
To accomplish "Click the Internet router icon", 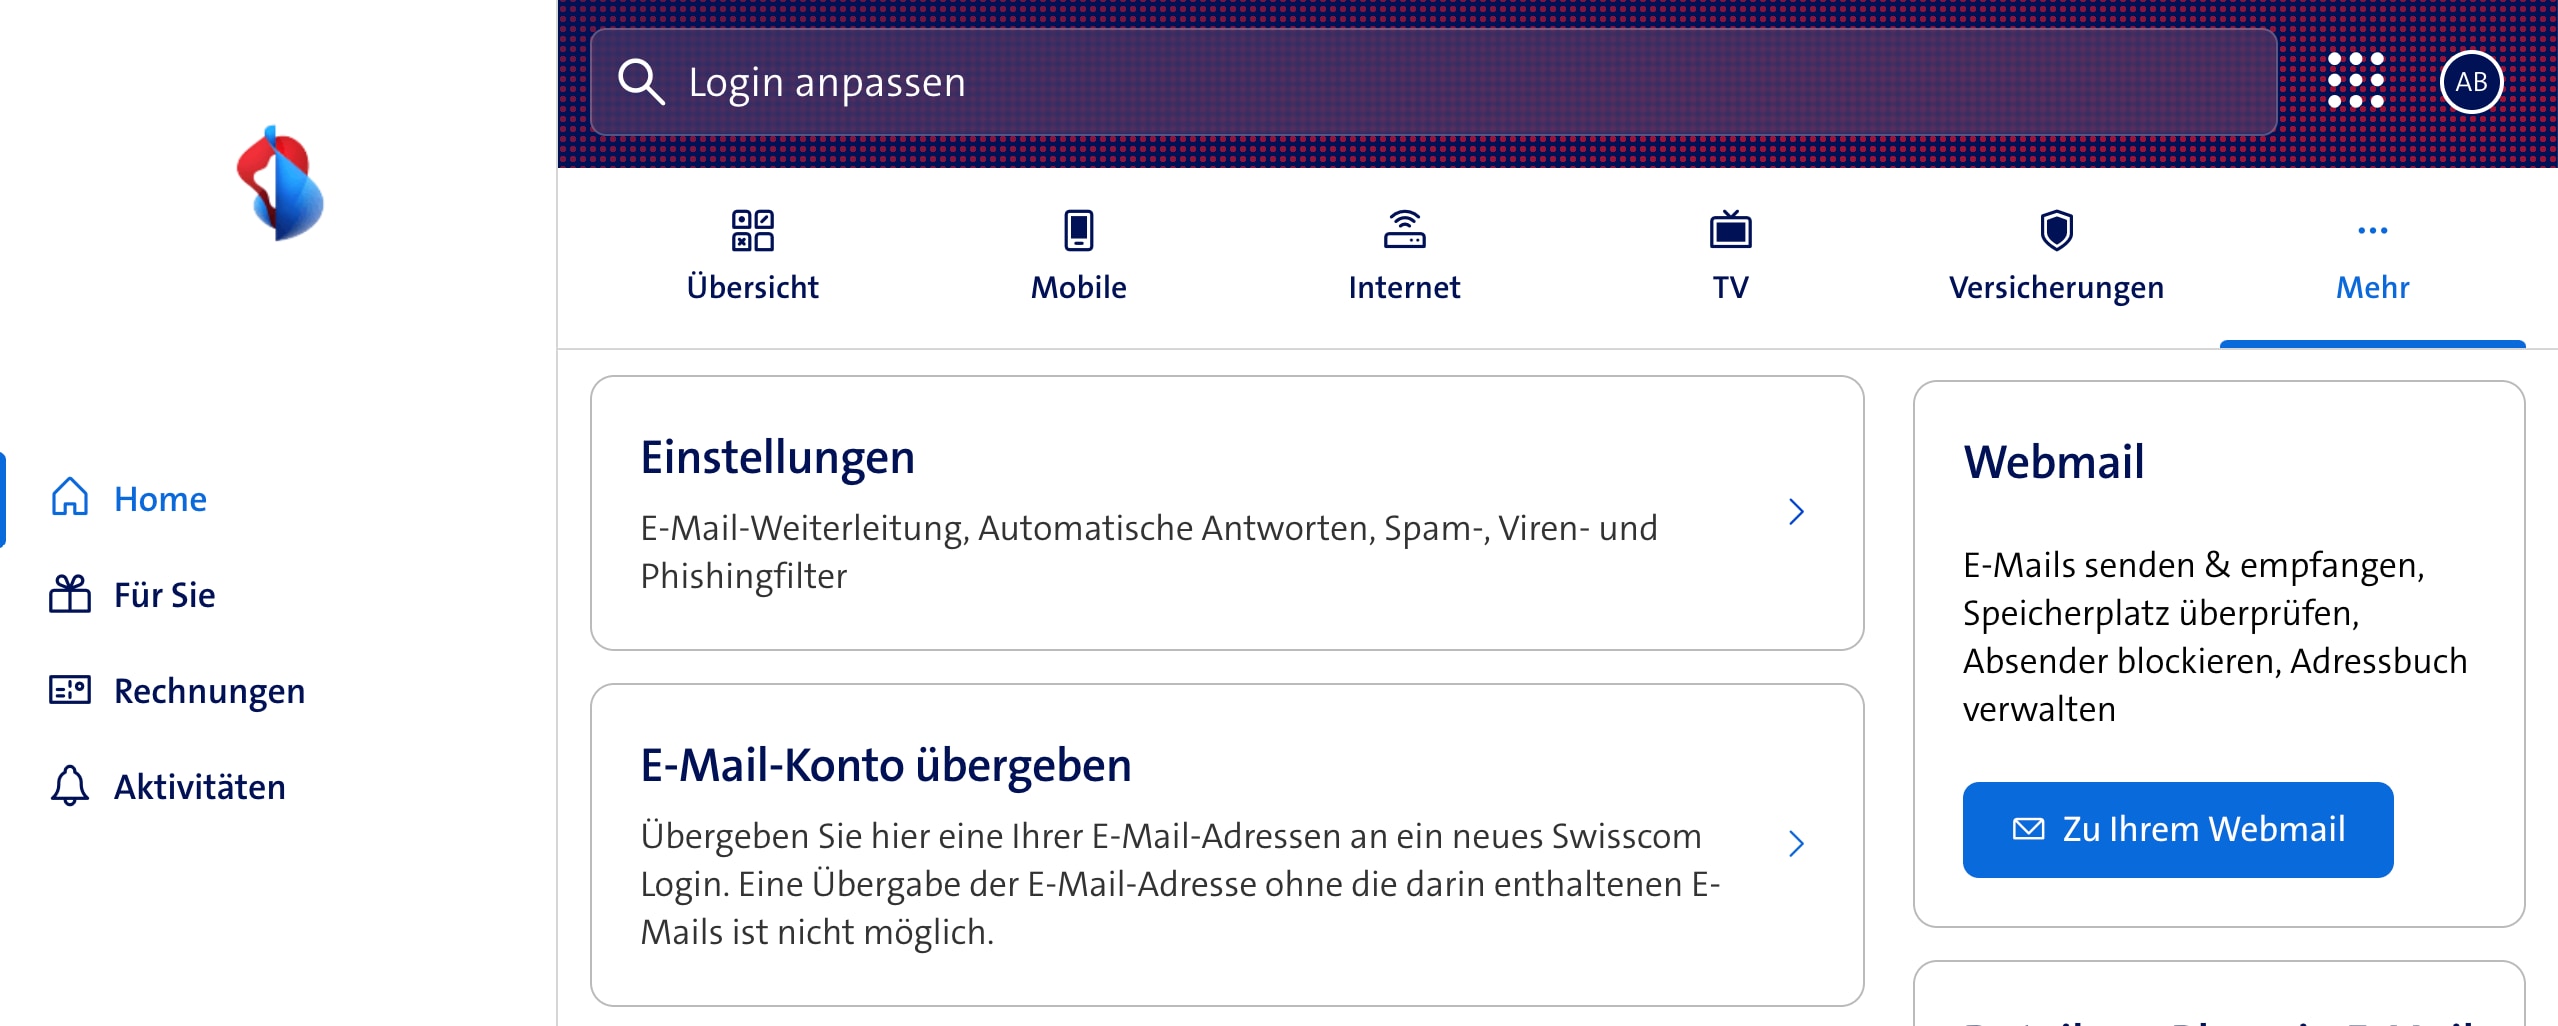I will coord(1404,230).
